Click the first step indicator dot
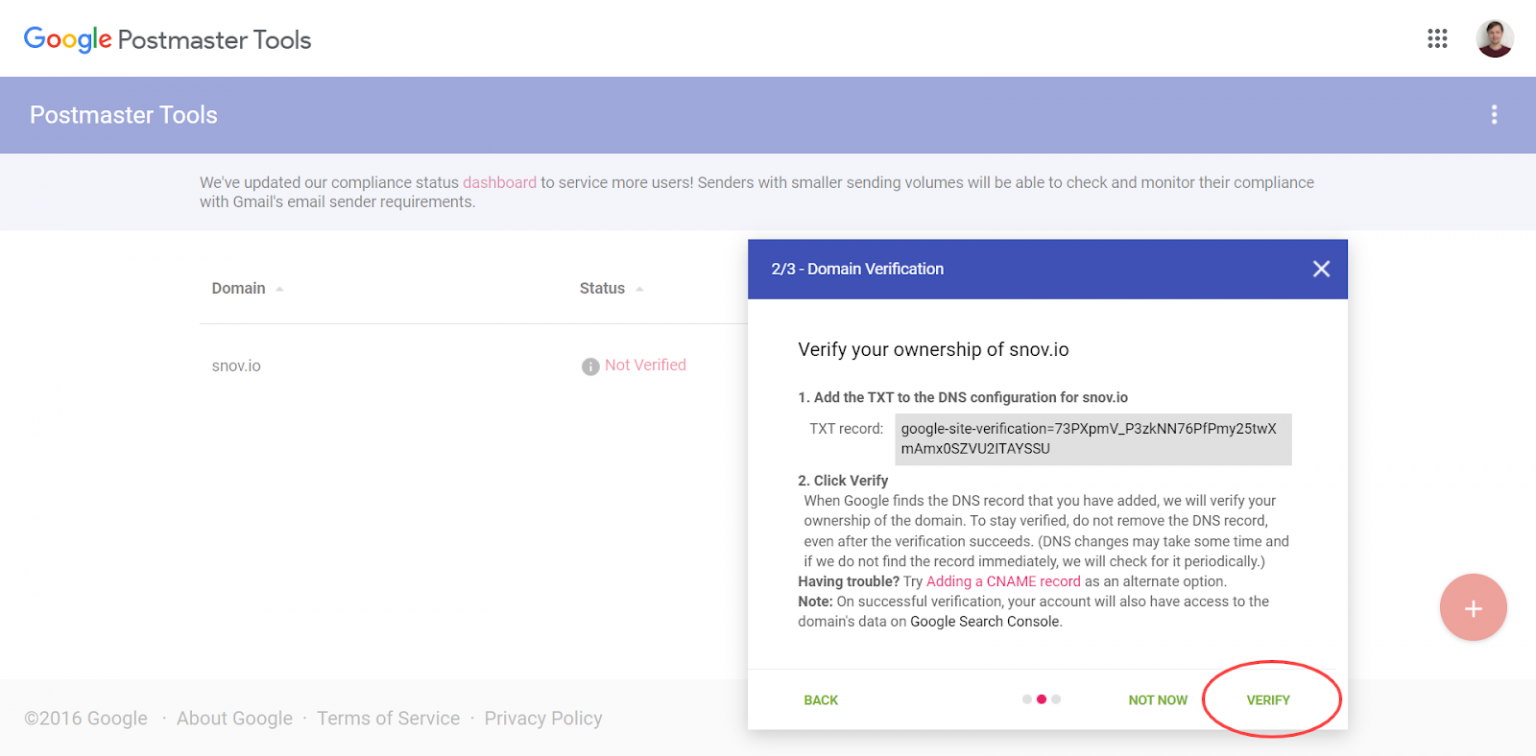 coord(1027,700)
